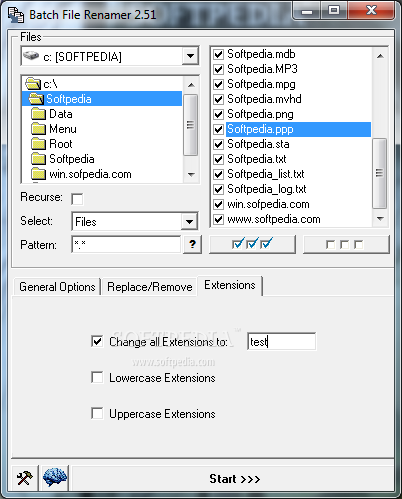Disable Change all Extensions to option
Screen dimensions: 402x499
click(x=97, y=341)
